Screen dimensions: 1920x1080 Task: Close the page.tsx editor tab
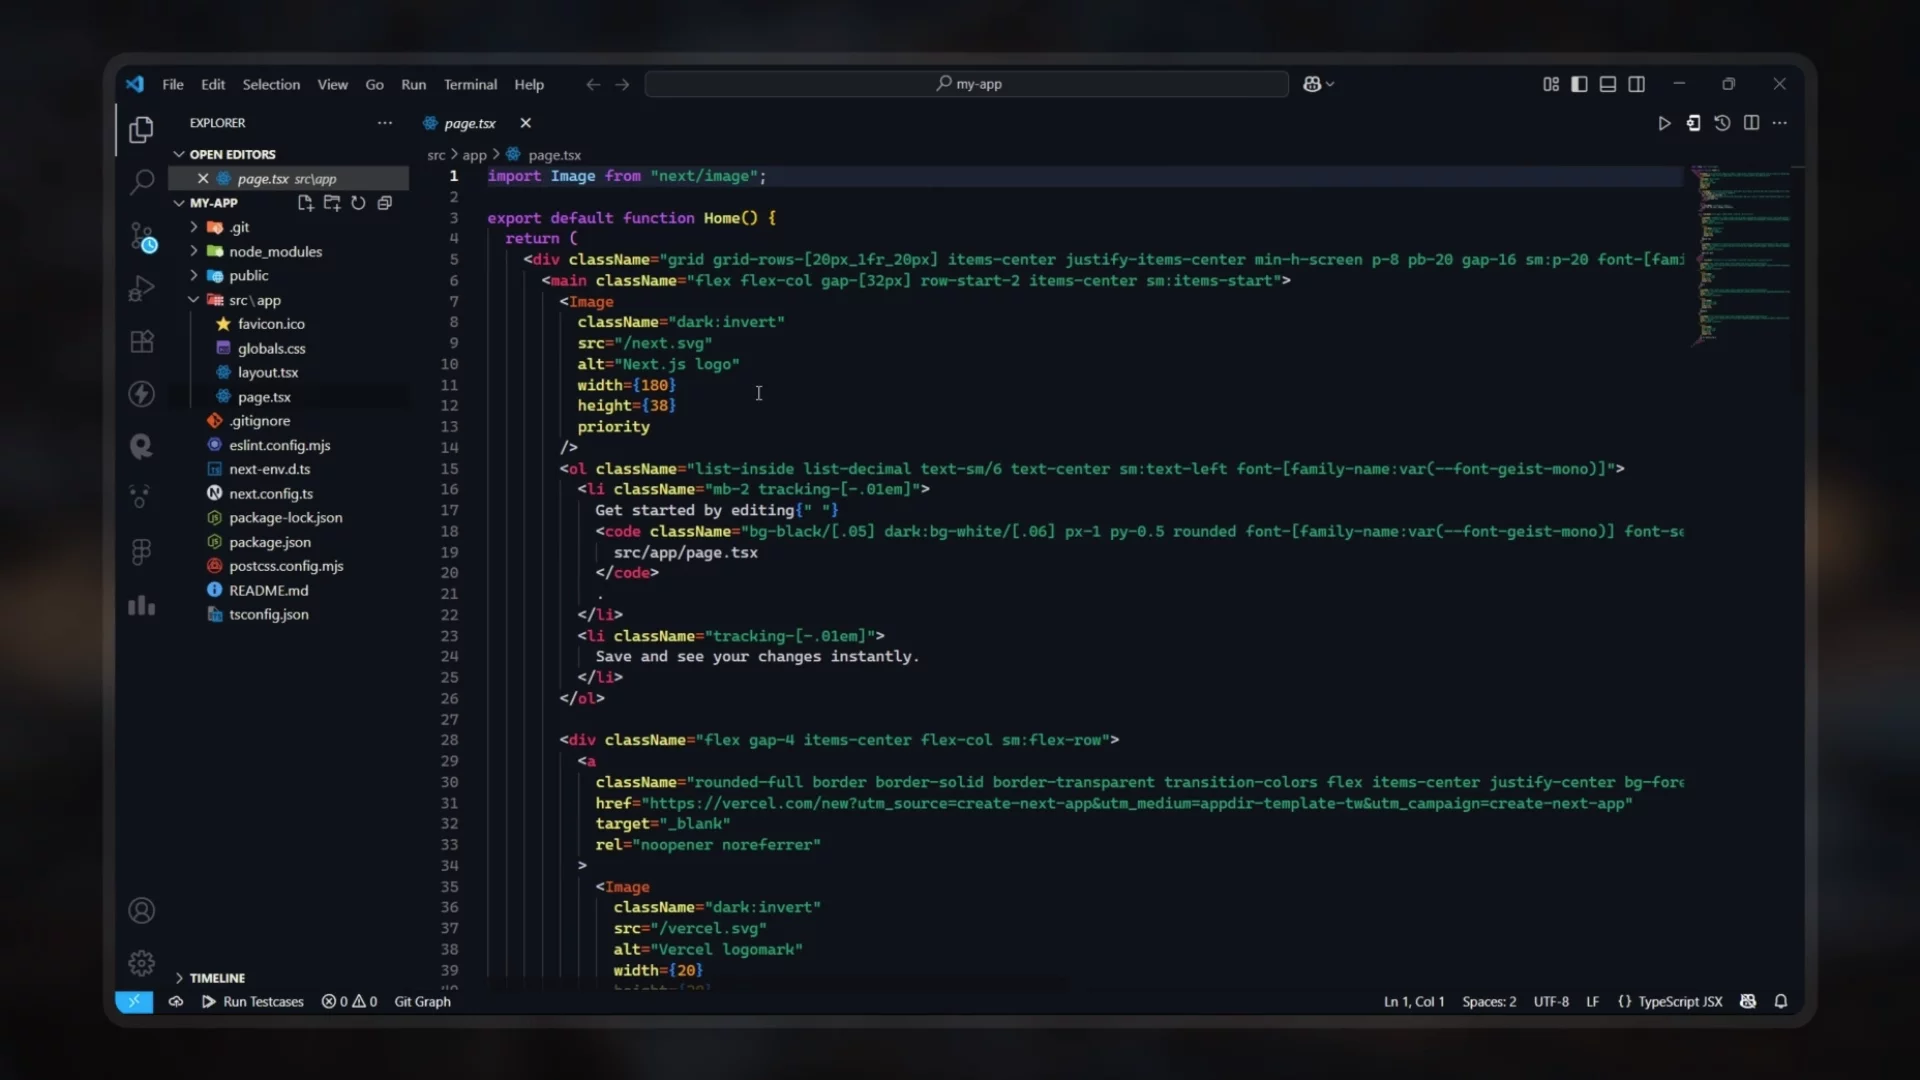[x=525, y=123]
